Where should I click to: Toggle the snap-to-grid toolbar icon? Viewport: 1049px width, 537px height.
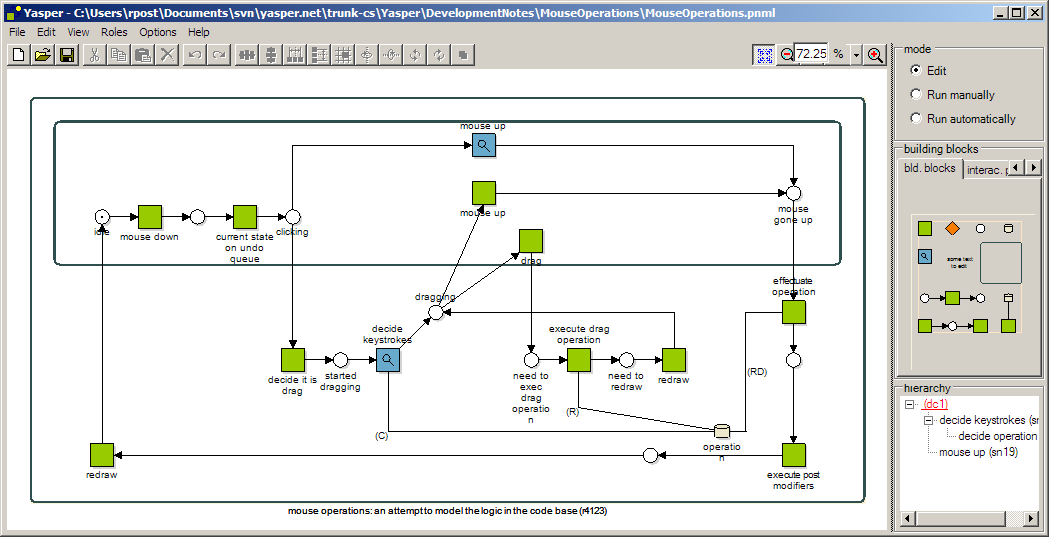(343, 55)
